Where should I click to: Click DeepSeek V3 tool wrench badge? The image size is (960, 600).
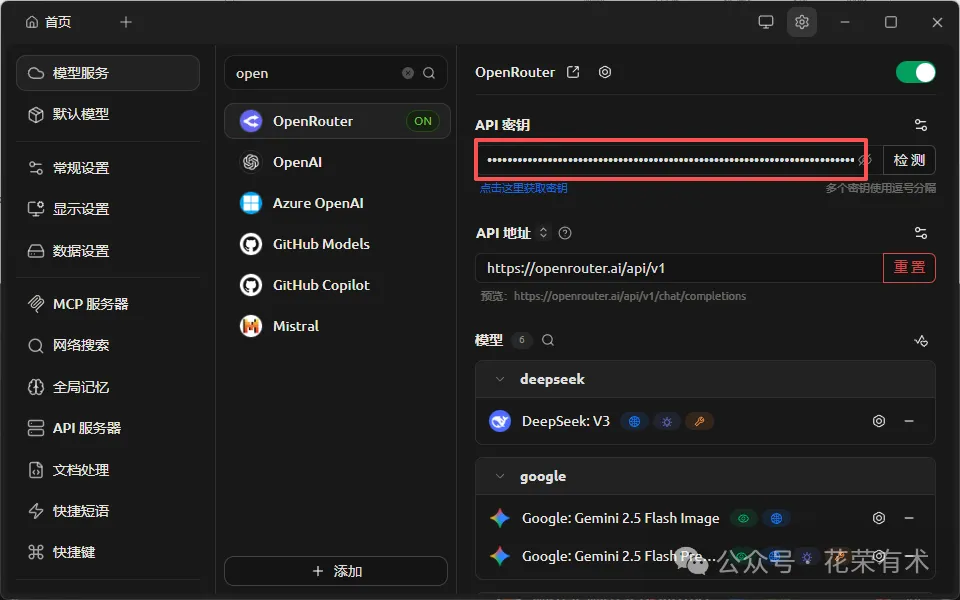tap(699, 421)
